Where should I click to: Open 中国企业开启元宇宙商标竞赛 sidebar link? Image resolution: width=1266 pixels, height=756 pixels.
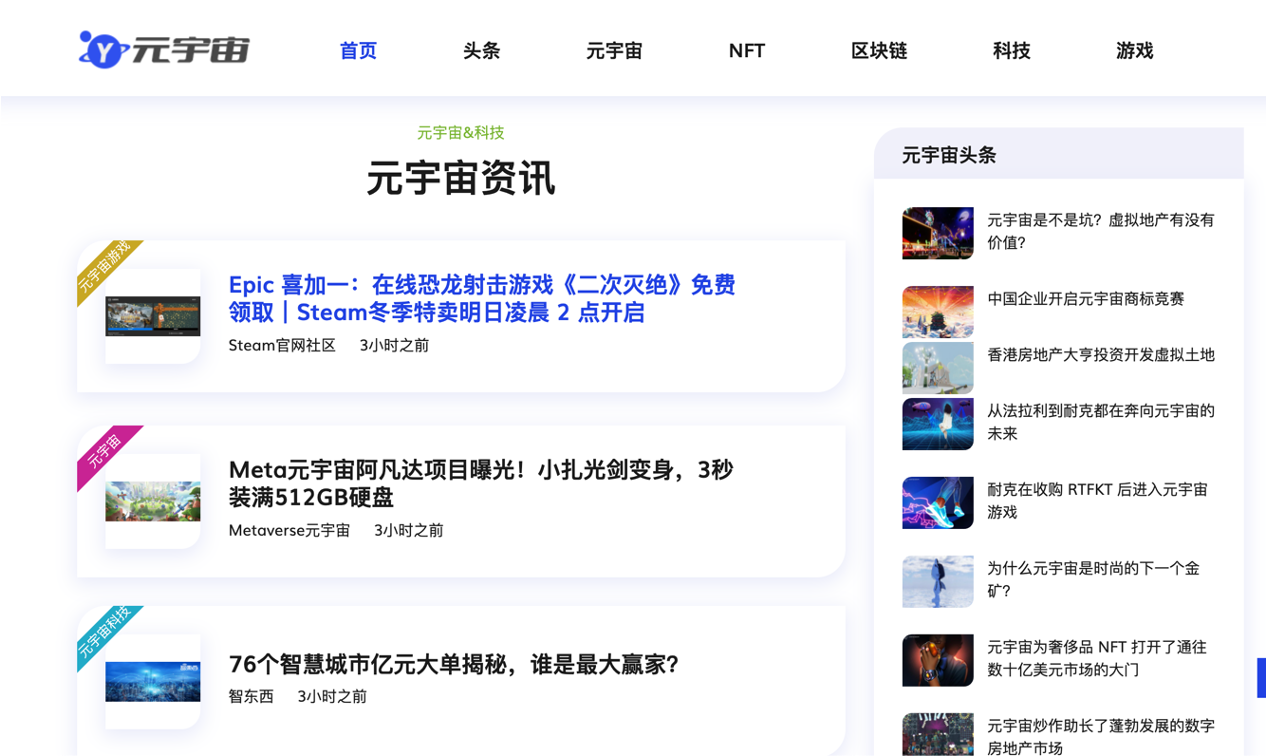click(x=1085, y=299)
